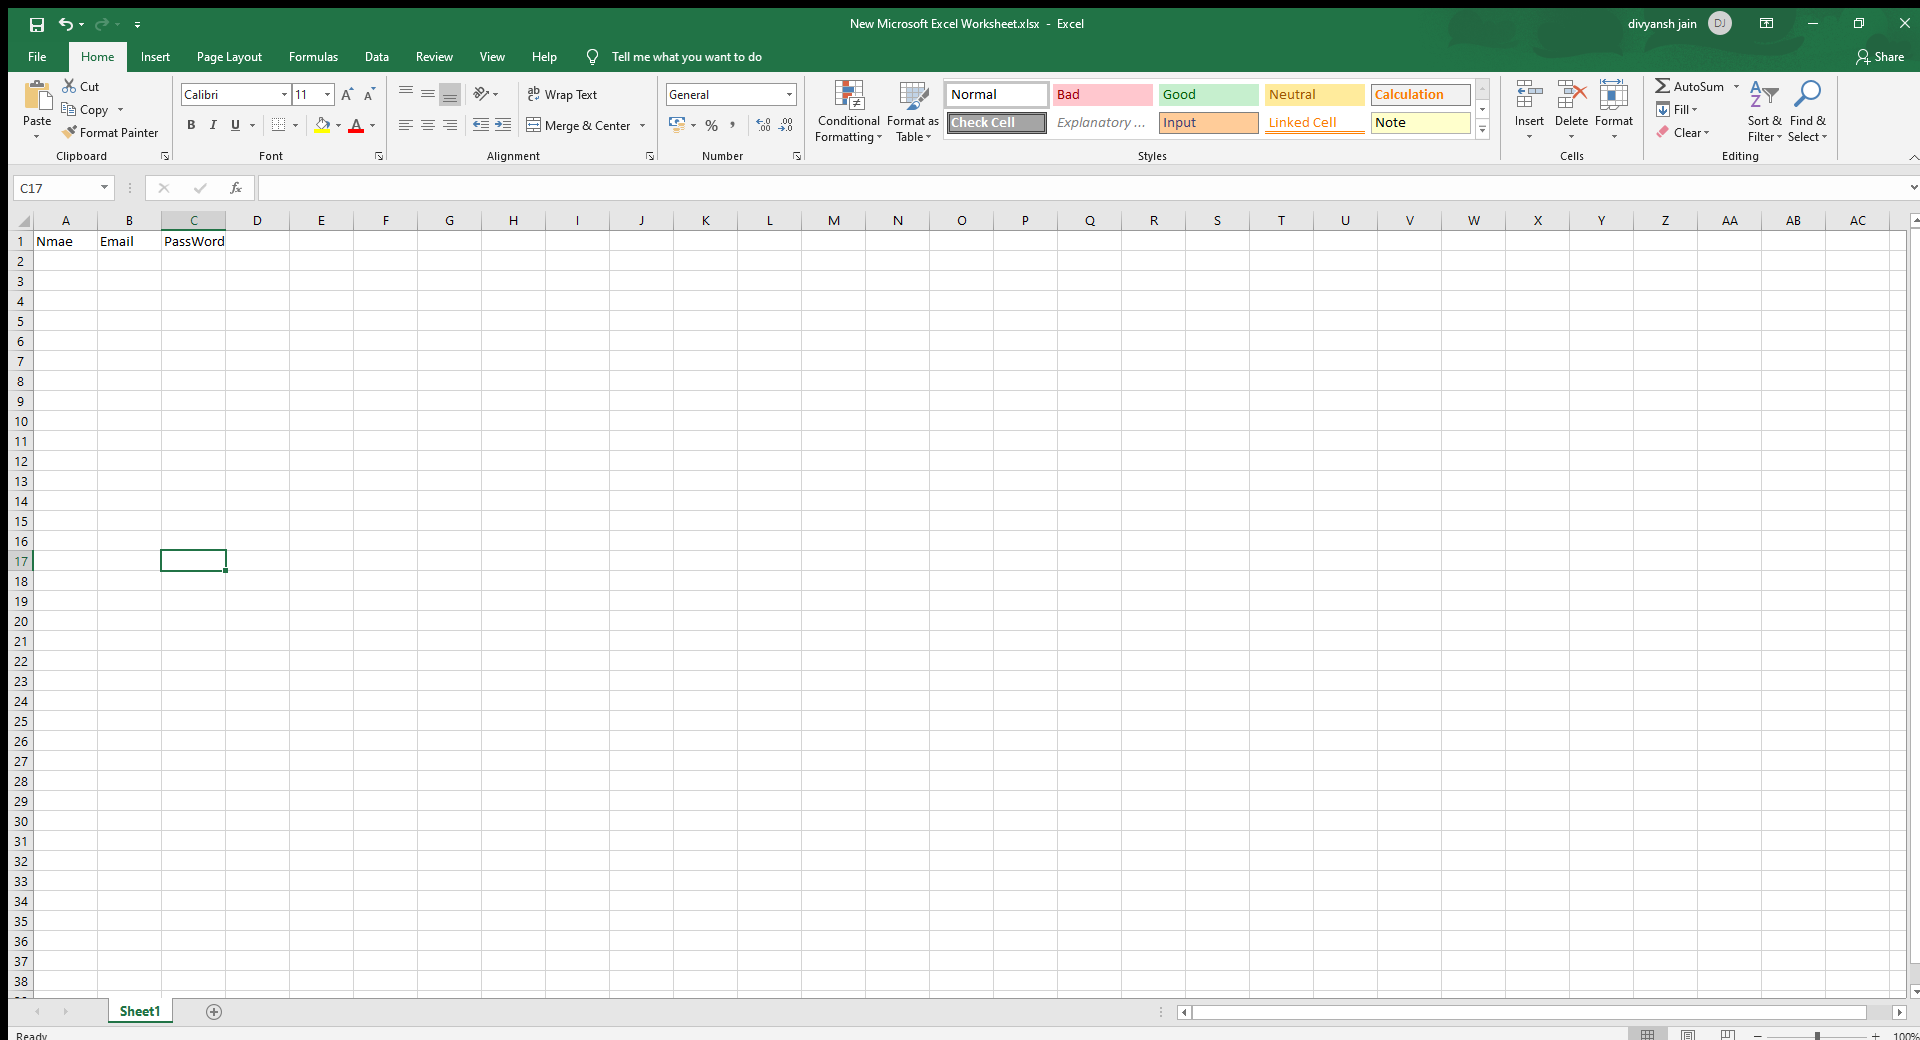
Task: Apply bold formatting
Action: click(x=190, y=125)
